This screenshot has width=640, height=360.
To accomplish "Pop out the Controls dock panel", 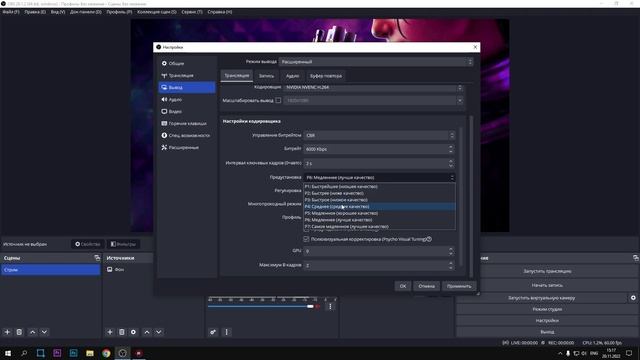I will (x=636, y=258).
